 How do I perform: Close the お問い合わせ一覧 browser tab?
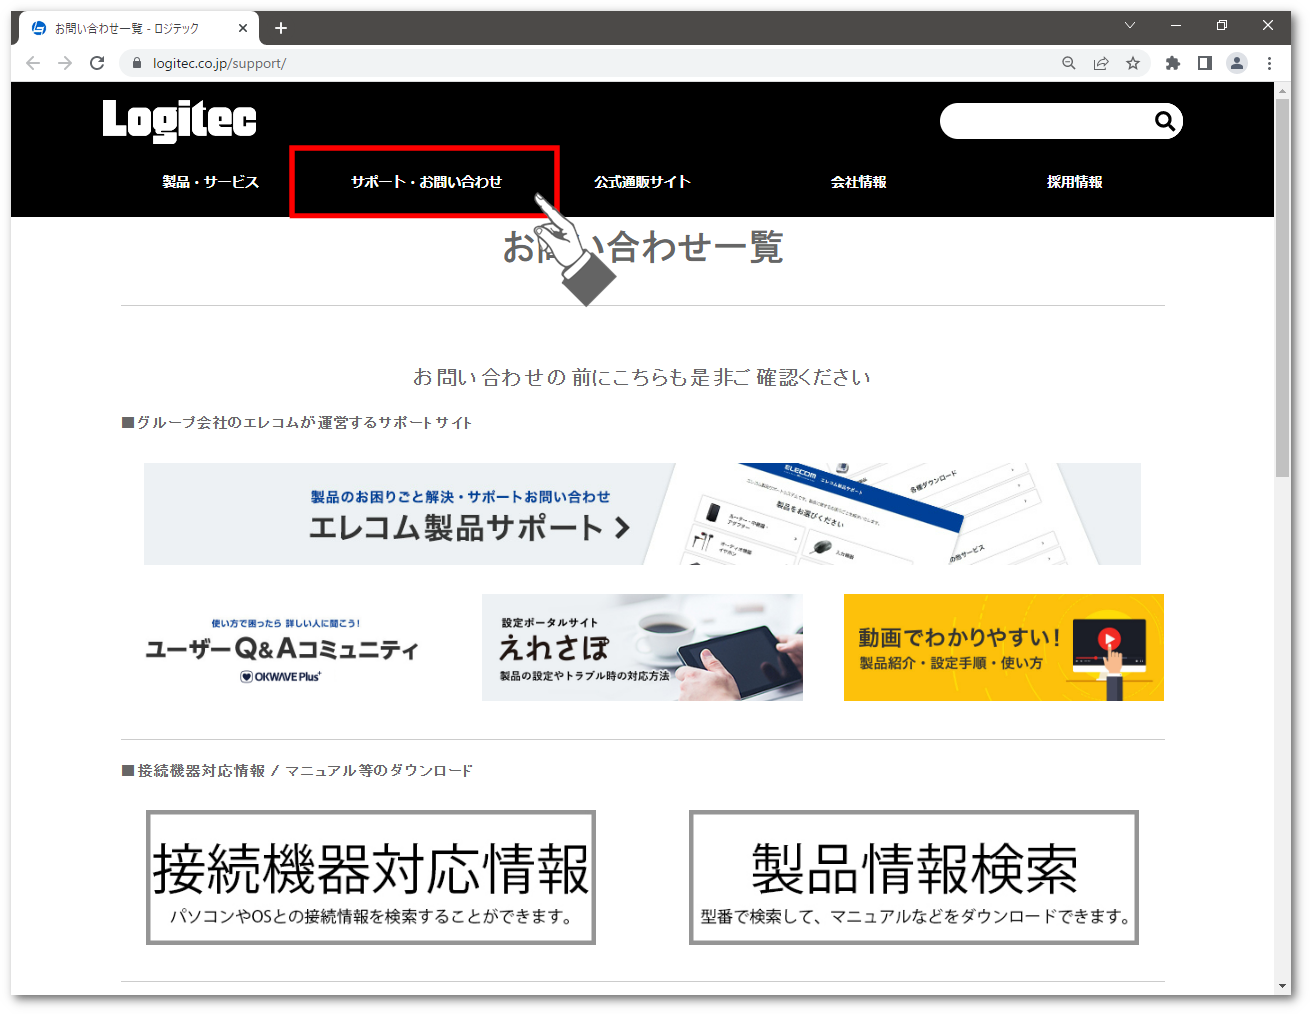pyautogui.click(x=243, y=28)
